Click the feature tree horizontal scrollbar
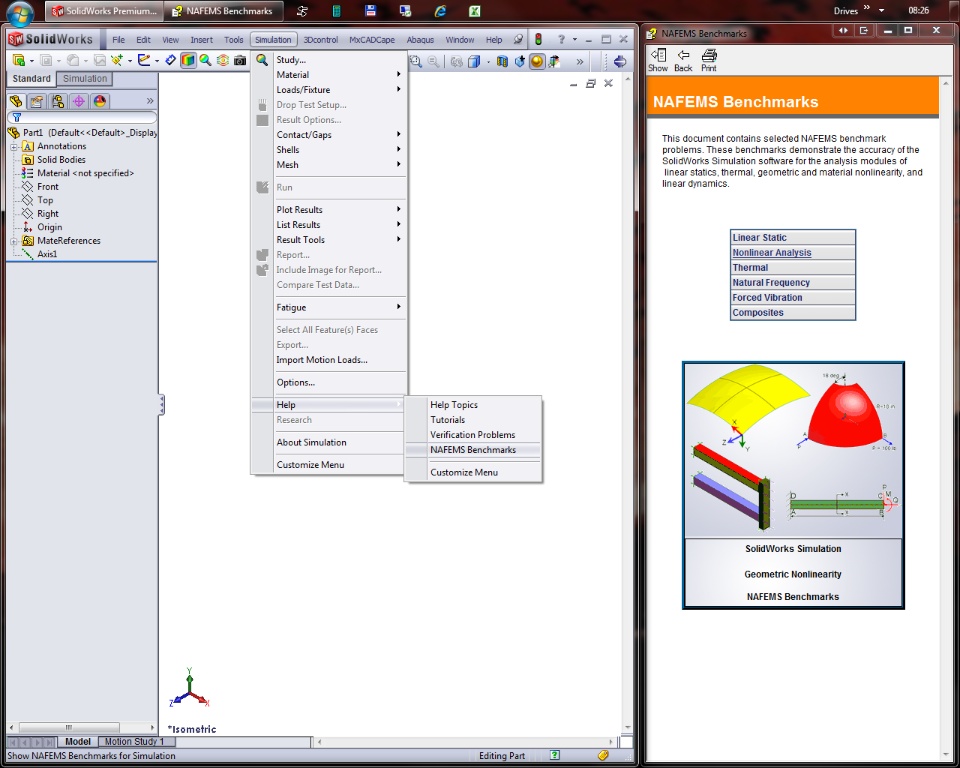Image resolution: width=960 pixels, height=768 pixels. (x=81, y=728)
